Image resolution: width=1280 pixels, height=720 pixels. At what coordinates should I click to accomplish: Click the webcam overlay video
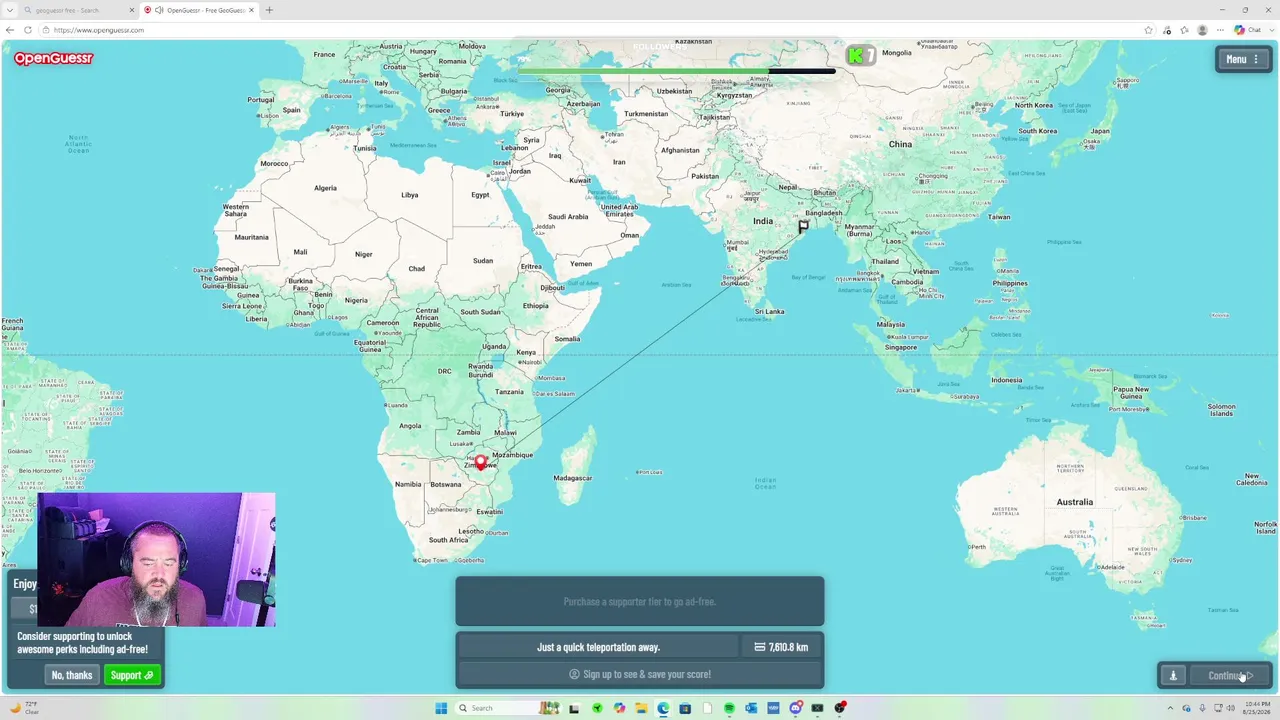click(156, 559)
